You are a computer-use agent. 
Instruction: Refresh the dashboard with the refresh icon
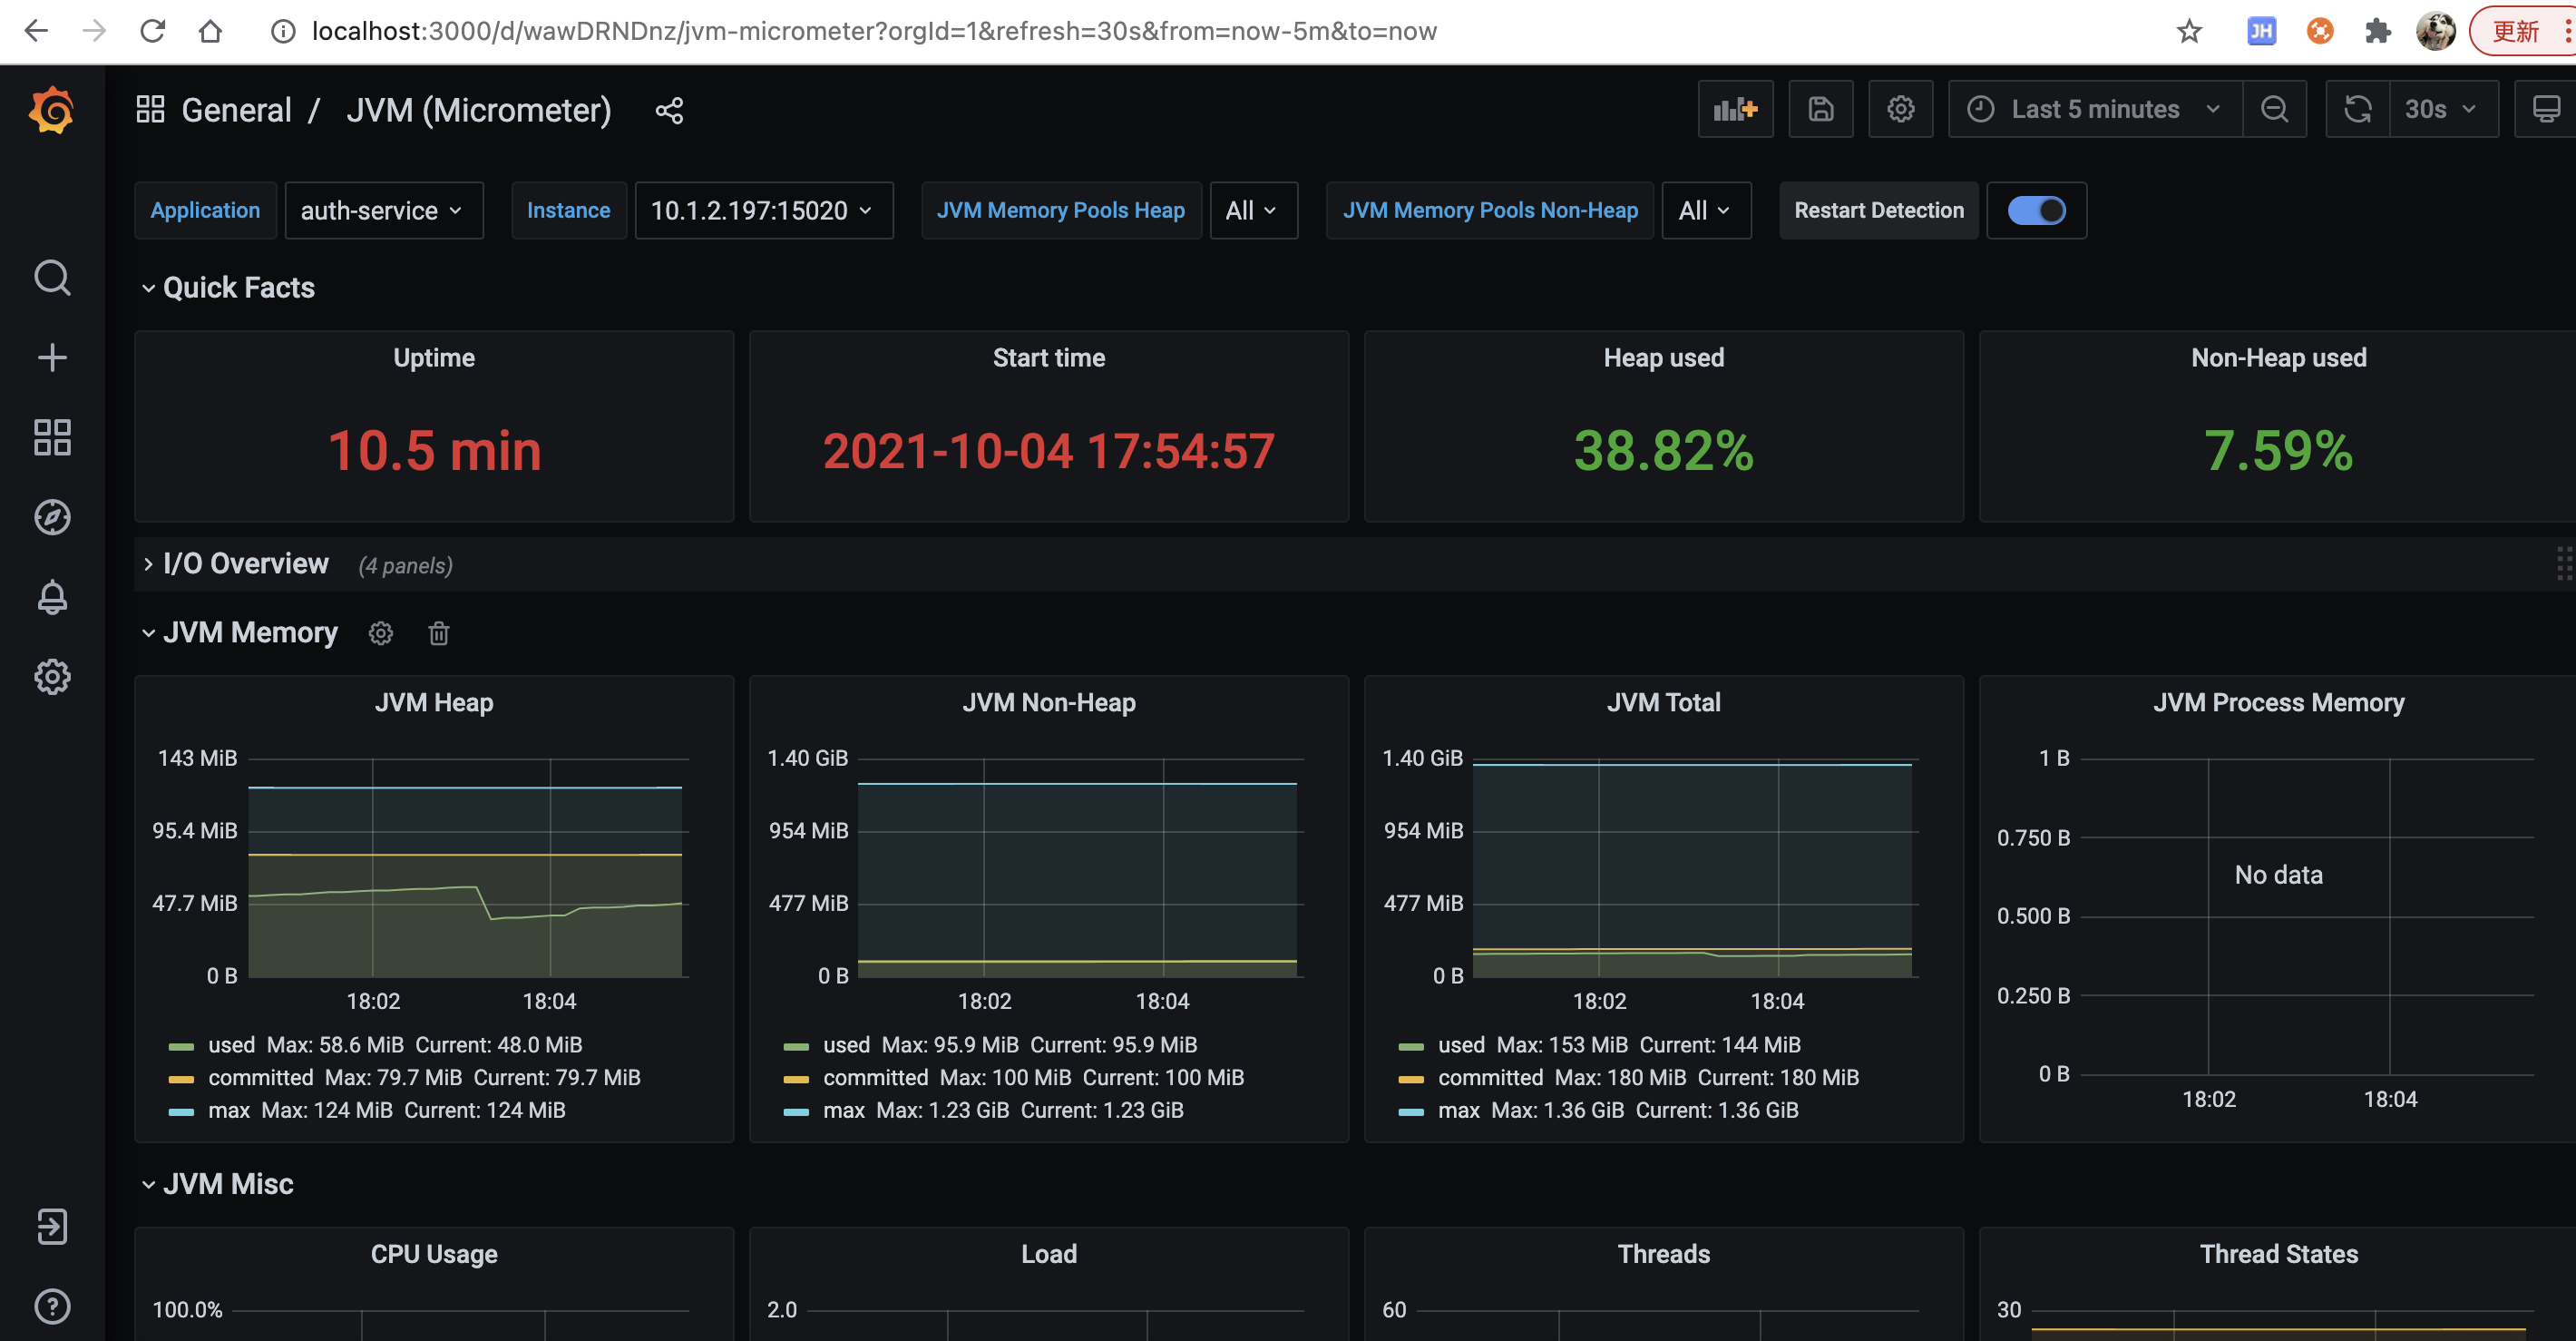[2357, 109]
